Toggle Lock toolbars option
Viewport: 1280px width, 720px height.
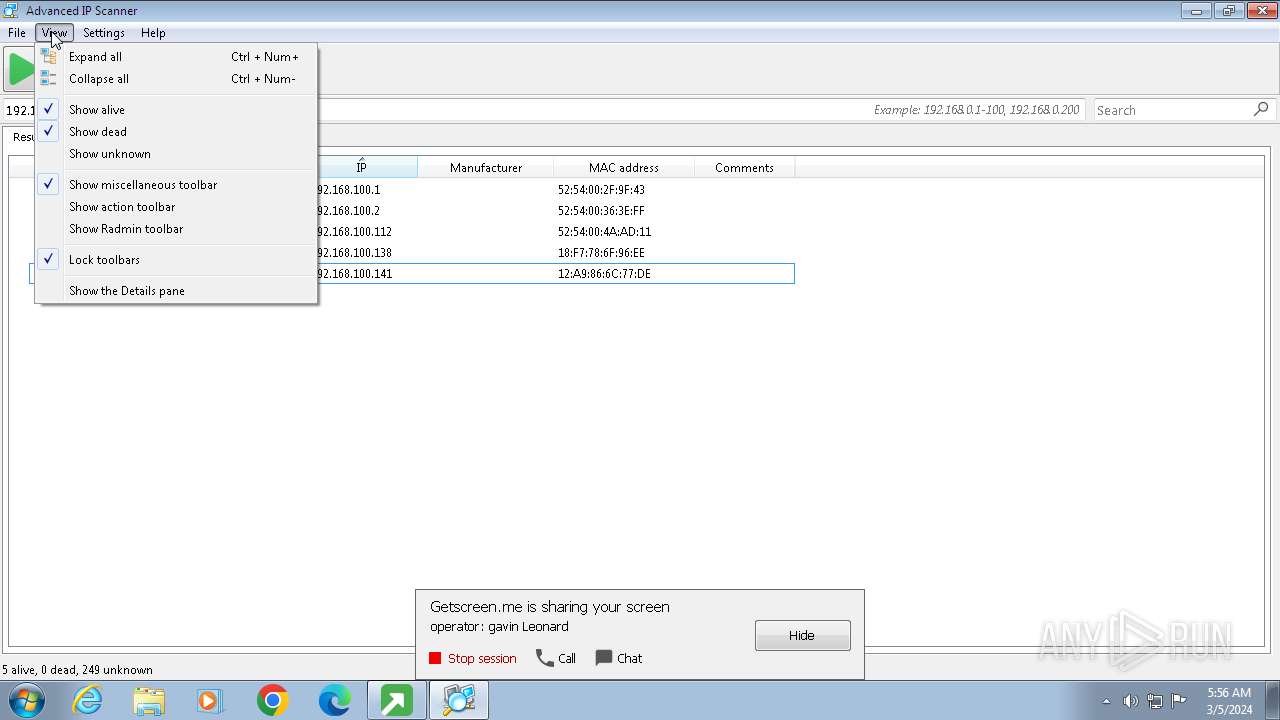176,260
